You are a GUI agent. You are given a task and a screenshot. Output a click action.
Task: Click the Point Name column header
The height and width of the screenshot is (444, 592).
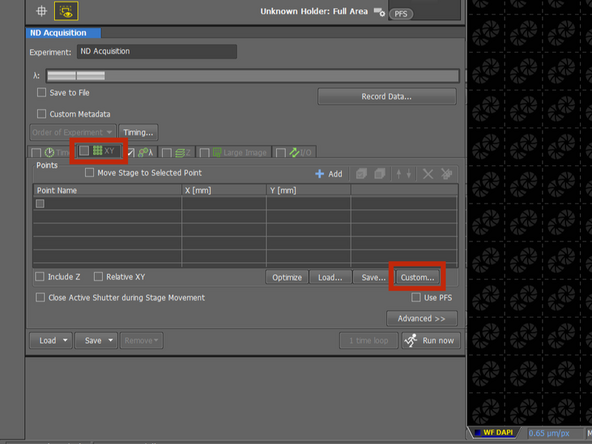tap(107, 190)
